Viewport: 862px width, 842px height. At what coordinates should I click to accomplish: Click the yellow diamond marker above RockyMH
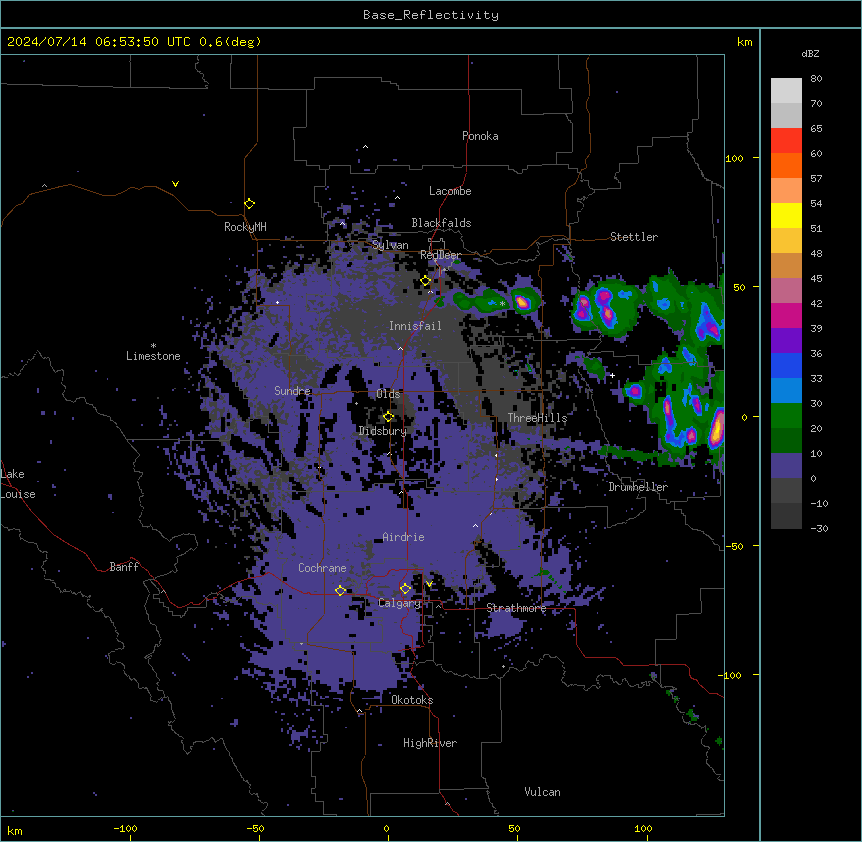tap(250, 204)
